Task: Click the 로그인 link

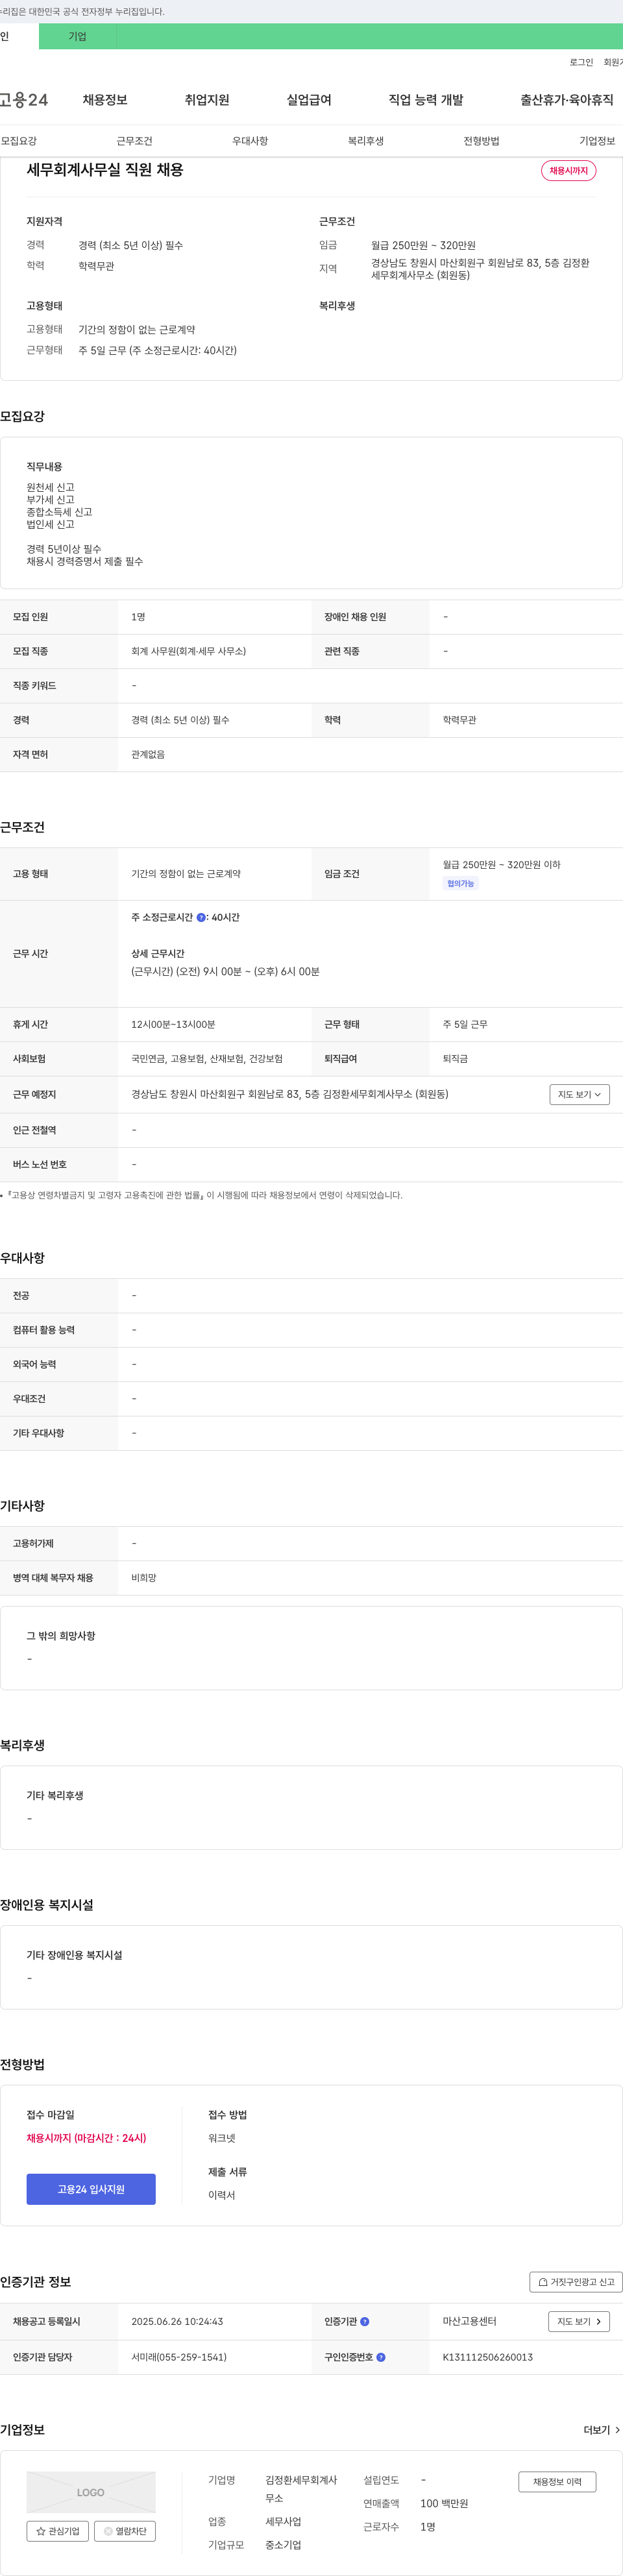Action: pos(581,62)
